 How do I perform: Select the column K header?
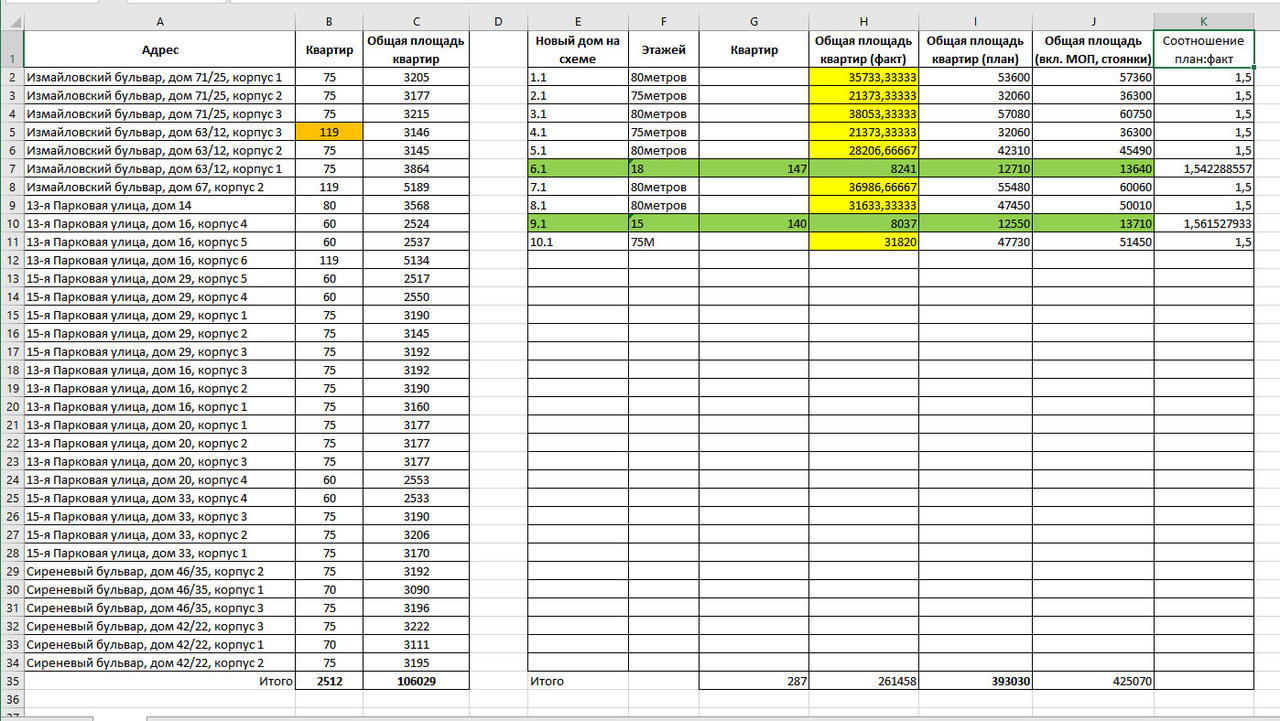pos(1204,21)
